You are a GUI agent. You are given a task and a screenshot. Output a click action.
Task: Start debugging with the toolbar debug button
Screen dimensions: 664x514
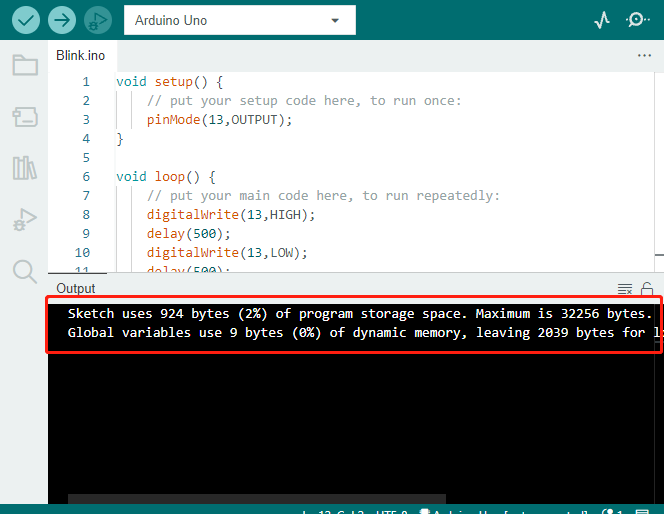tap(98, 20)
